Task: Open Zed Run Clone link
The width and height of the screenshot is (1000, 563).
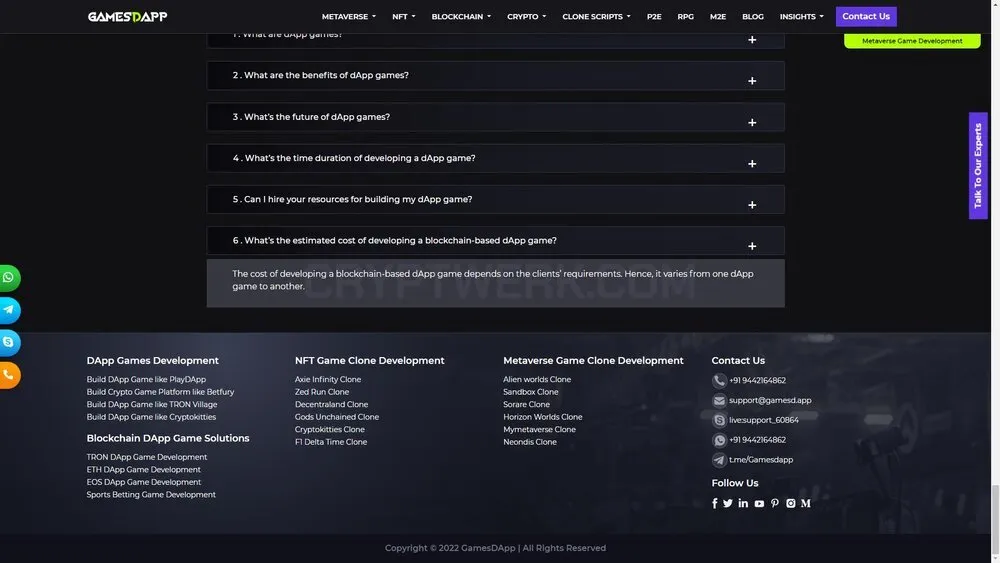Action: (x=321, y=392)
